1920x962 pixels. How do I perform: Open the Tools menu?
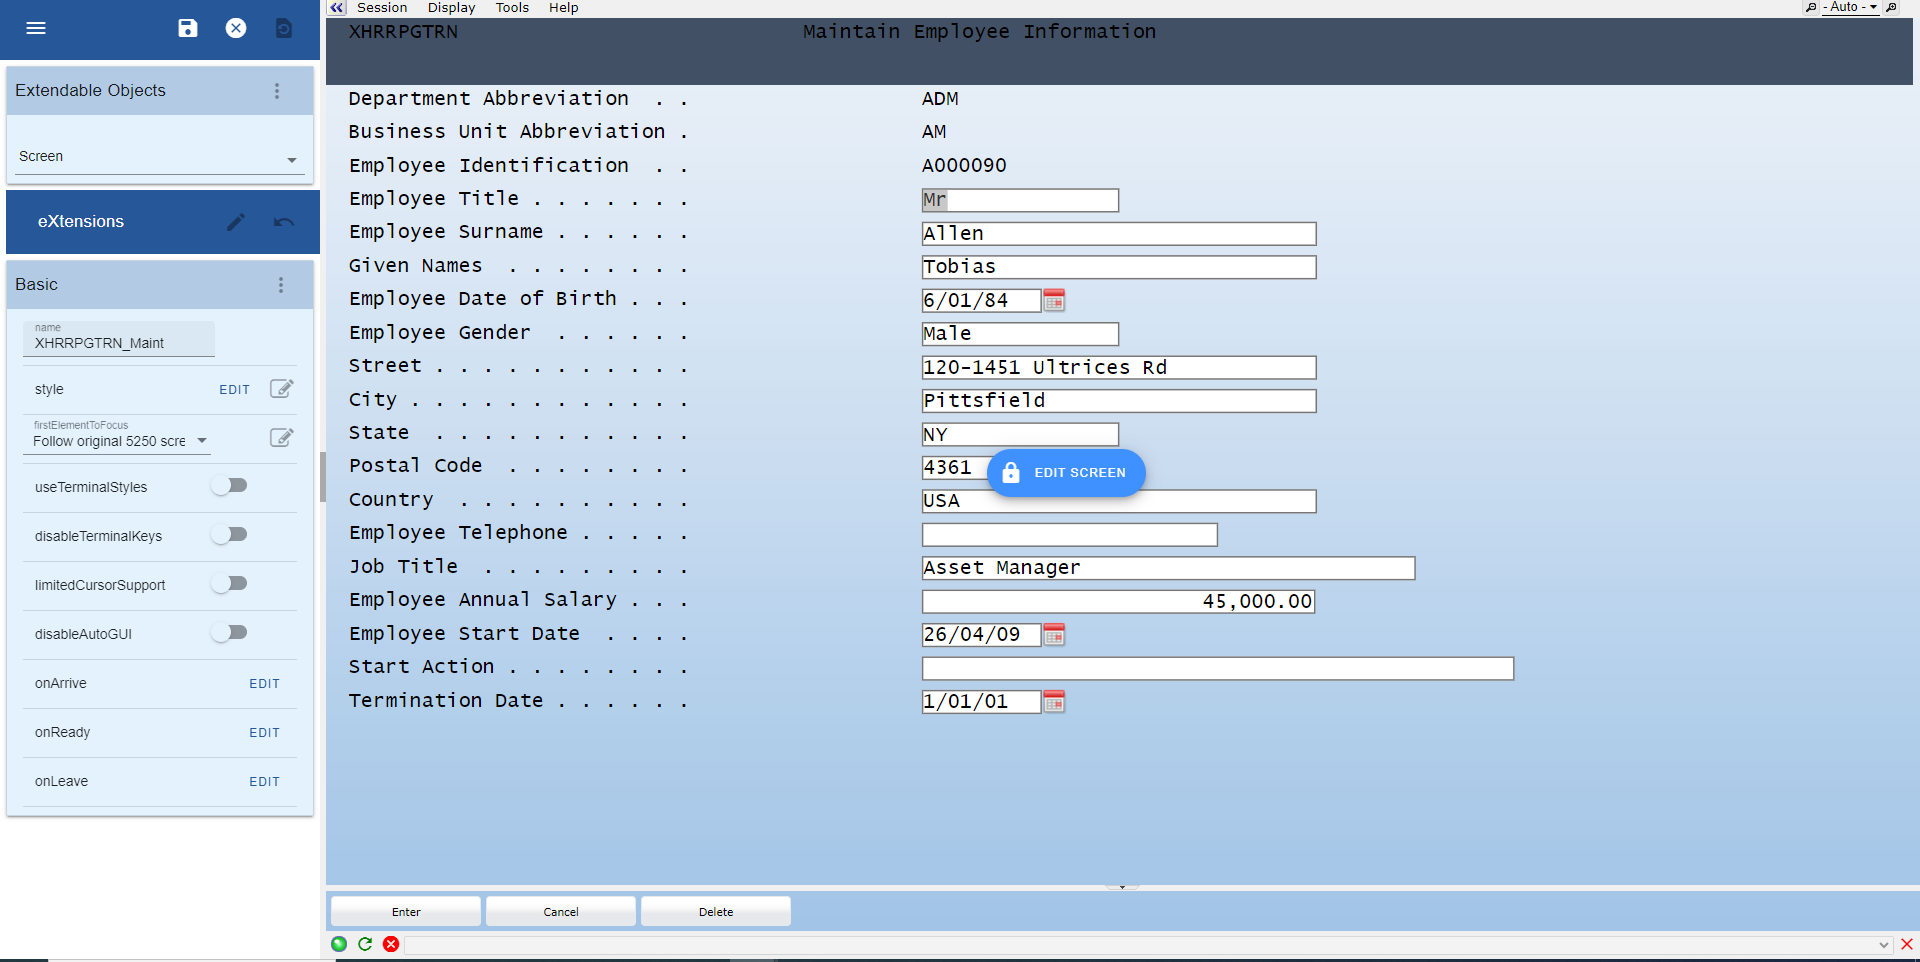512,8
